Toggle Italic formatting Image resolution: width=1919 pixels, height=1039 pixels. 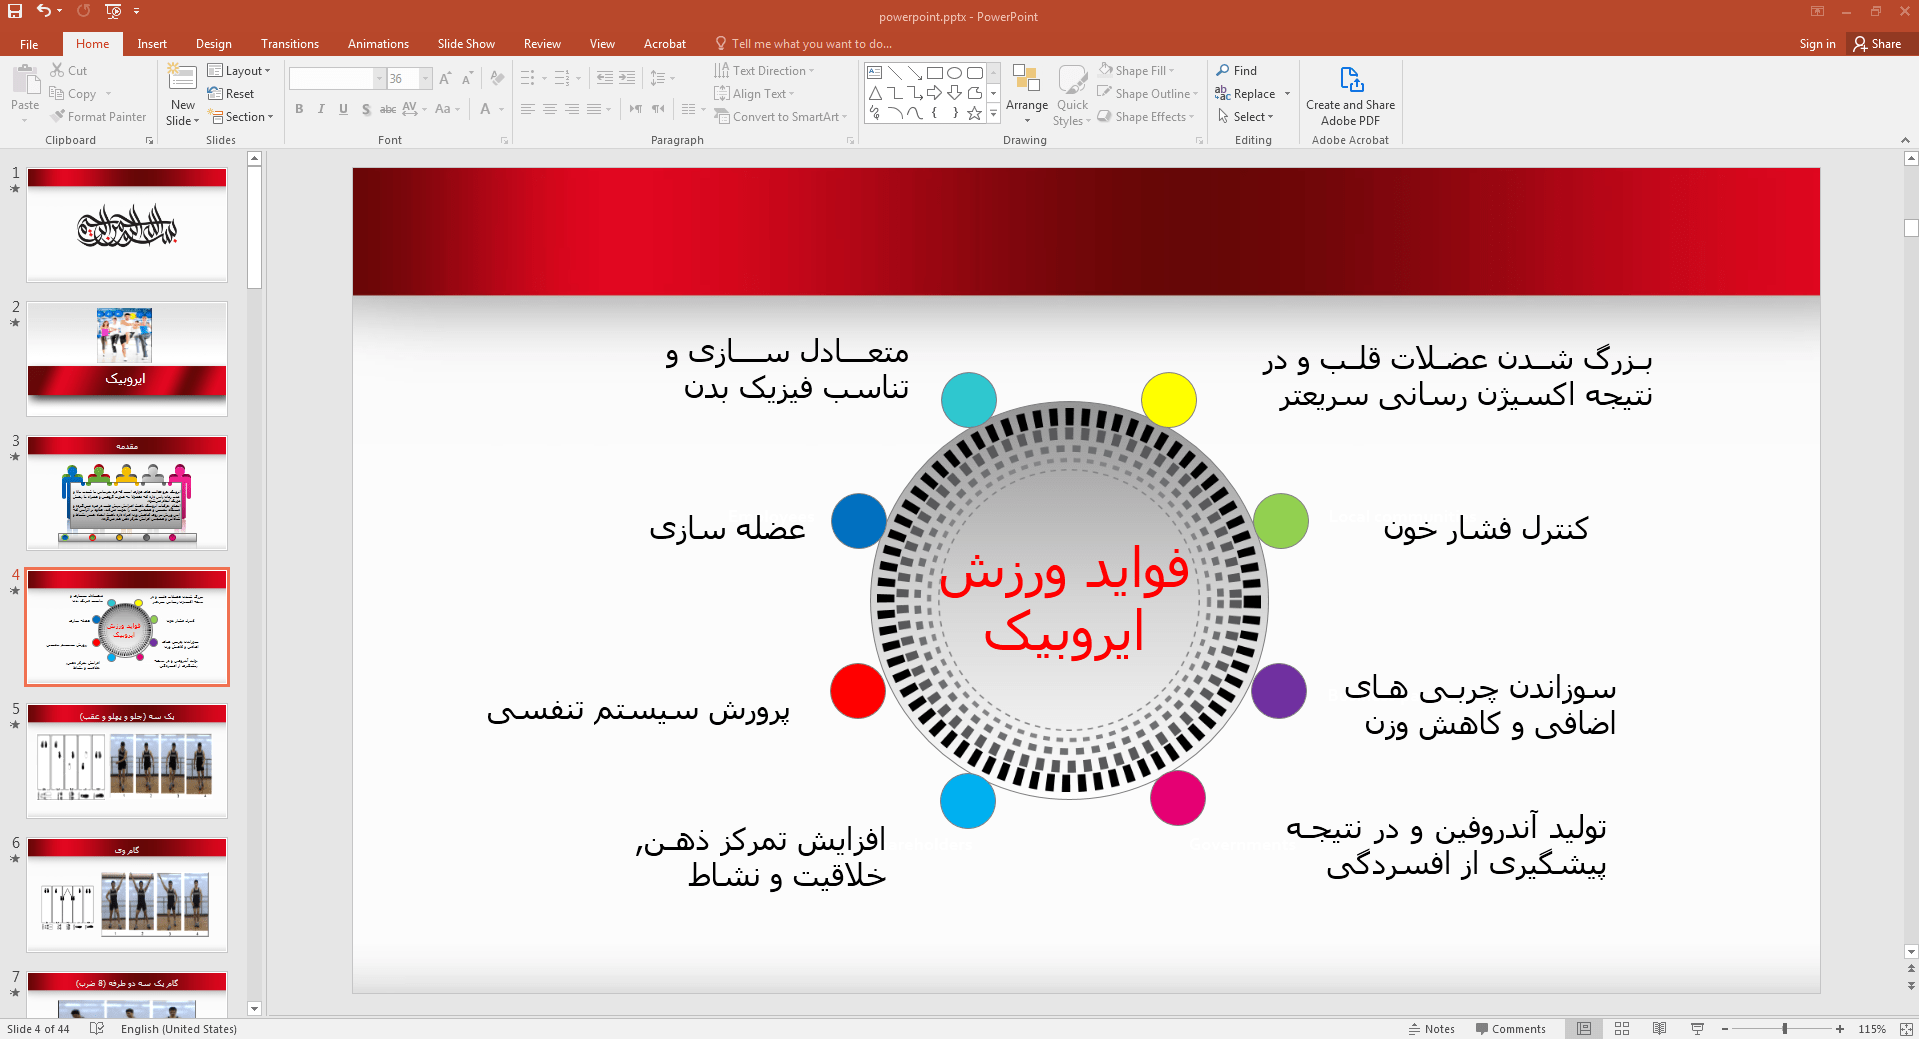click(321, 109)
